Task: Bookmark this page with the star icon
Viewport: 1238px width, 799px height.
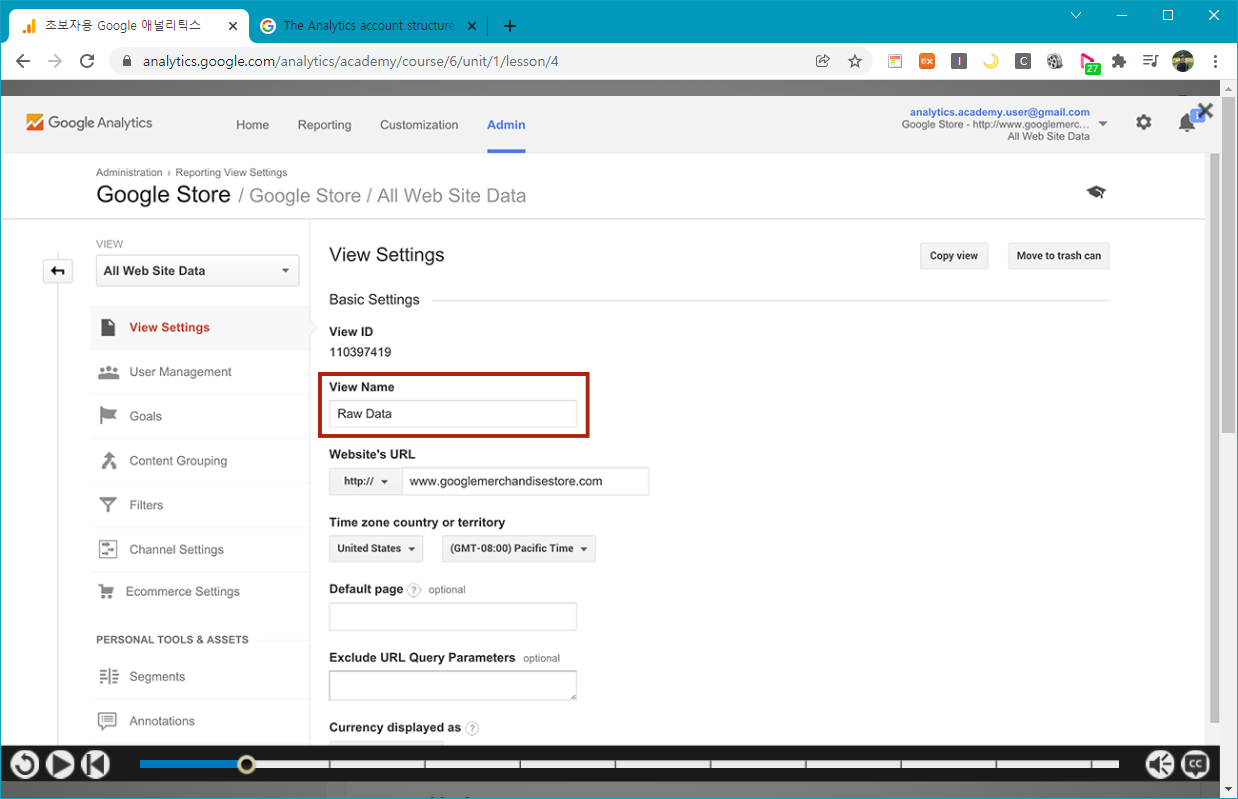Action: (855, 61)
